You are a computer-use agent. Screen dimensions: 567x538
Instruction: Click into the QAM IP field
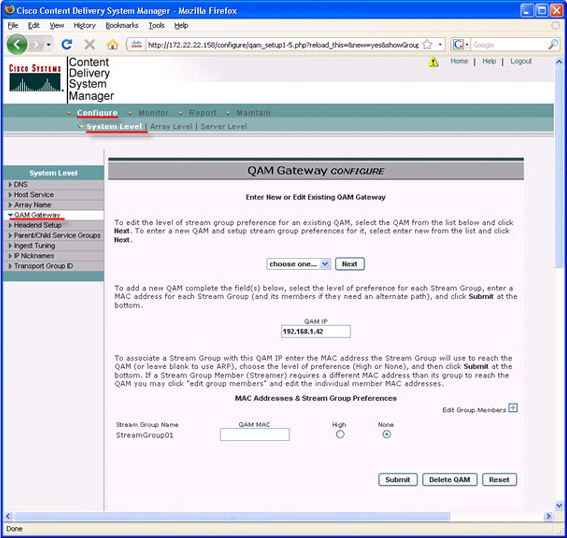pyautogui.click(x=316, y=332)
